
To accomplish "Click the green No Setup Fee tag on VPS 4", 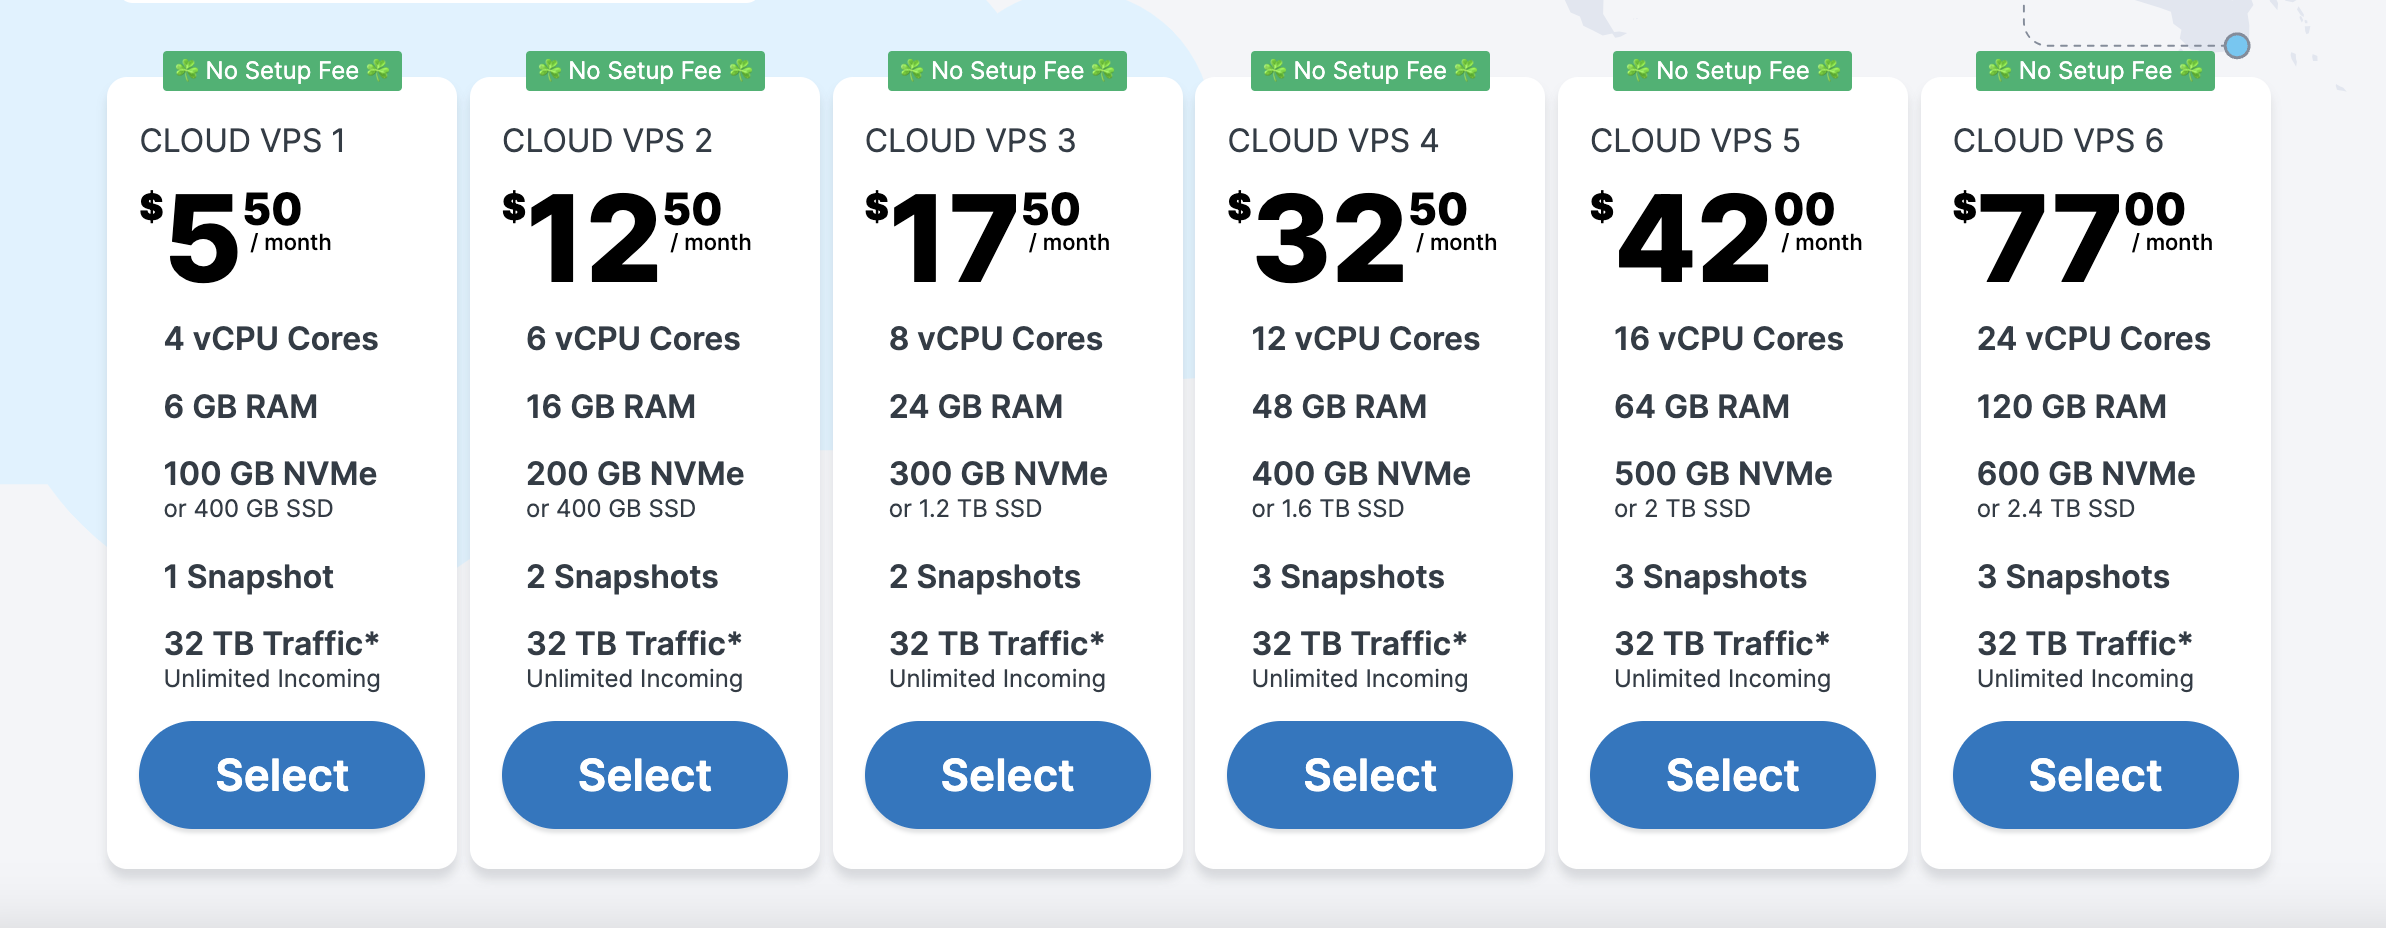I will point(1370,71).
